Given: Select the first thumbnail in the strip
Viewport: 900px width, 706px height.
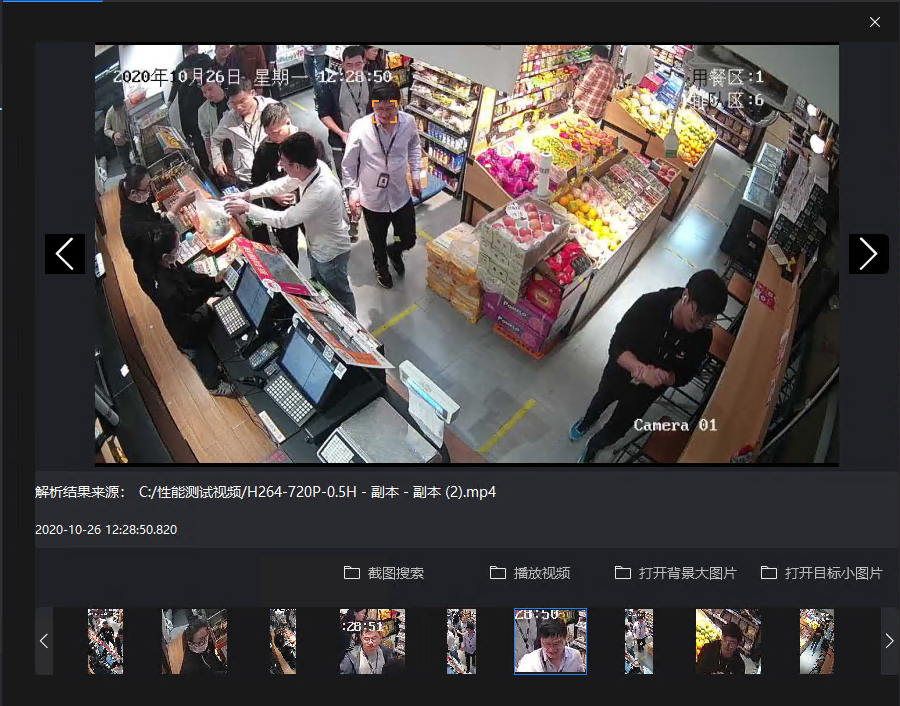Looking at the screenshot, I should (106, 641).
